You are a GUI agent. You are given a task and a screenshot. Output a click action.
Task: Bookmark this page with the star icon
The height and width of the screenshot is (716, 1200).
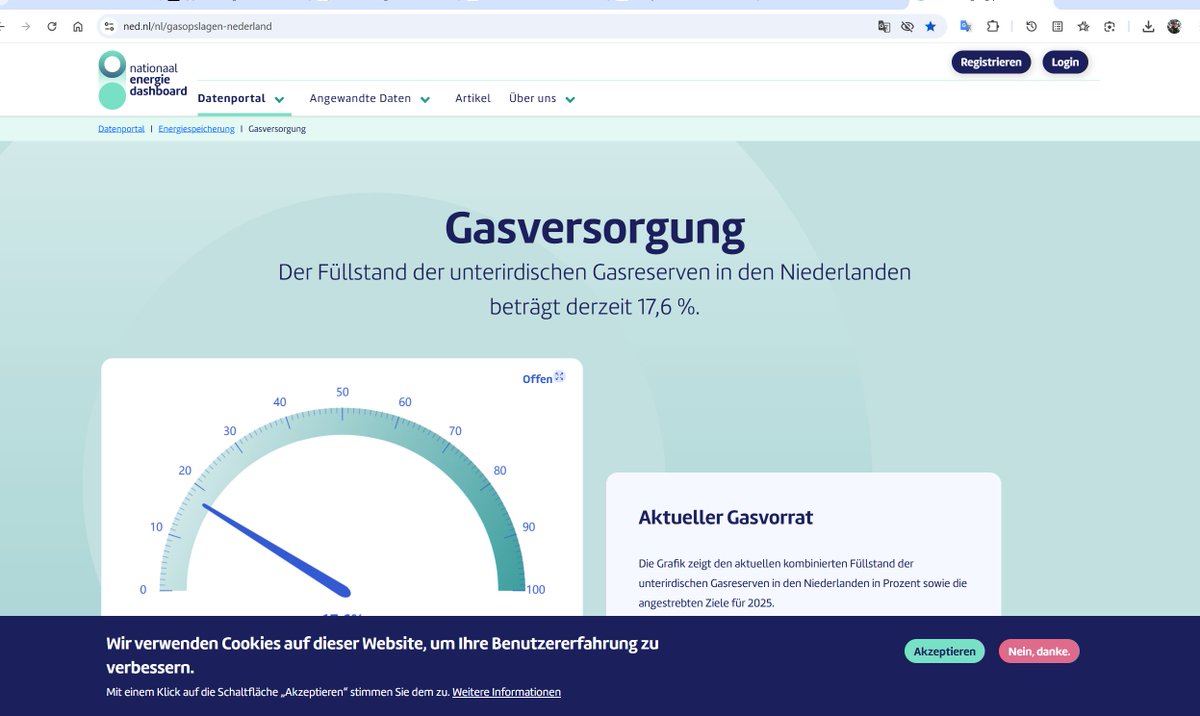(930, 26)
